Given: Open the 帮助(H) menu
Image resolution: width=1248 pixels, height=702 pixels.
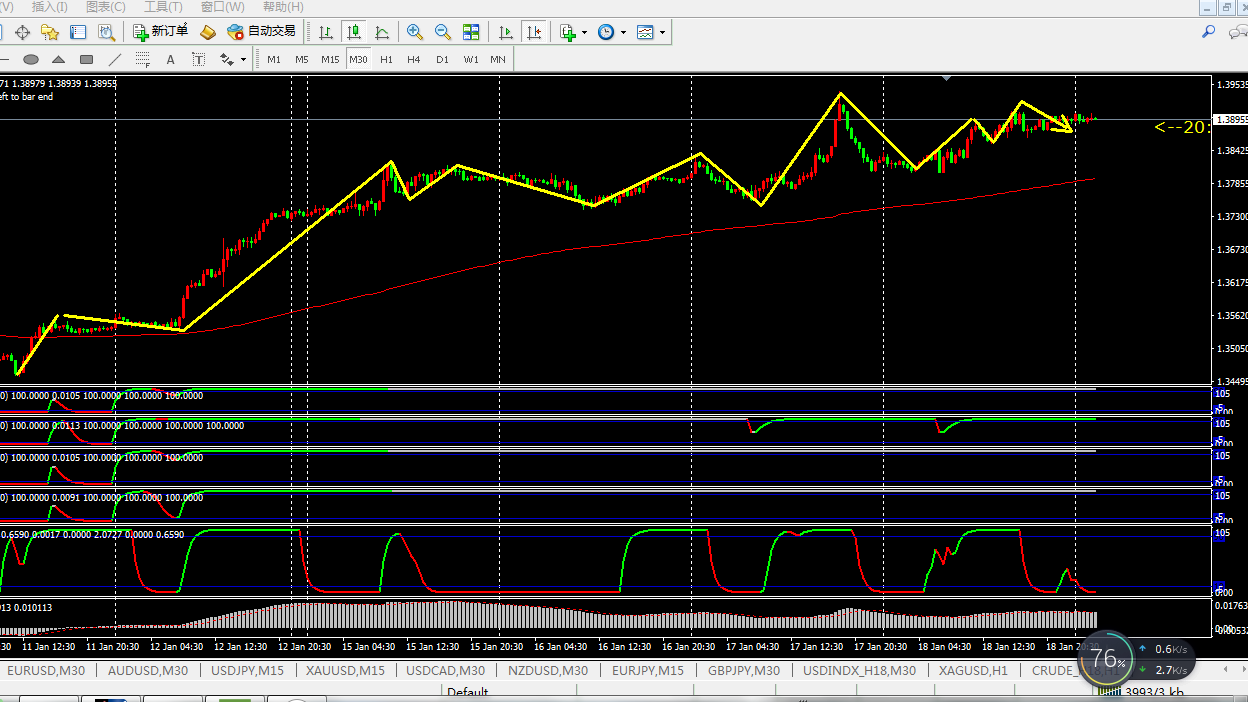Looking at the screenshot, I should pyautogui.click(x=283, y=7).
